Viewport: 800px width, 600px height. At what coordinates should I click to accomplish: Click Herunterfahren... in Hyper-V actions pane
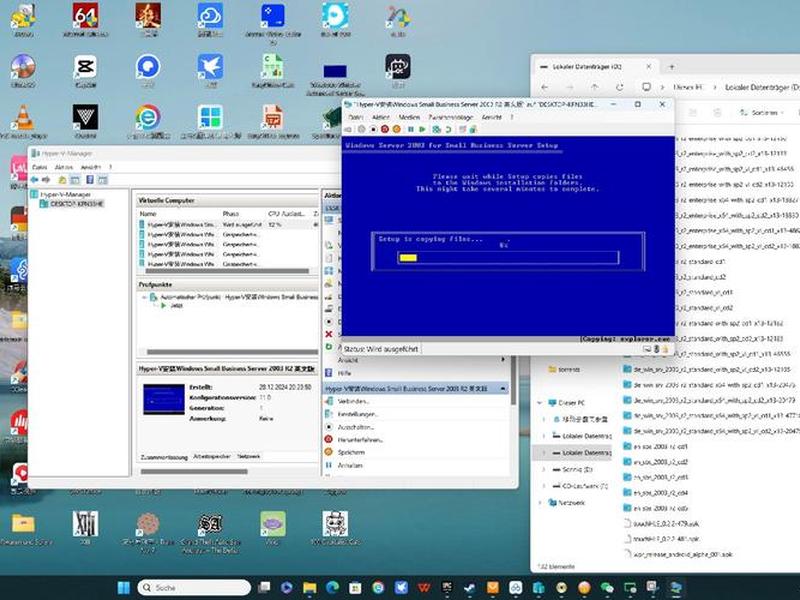click(360, 440)
